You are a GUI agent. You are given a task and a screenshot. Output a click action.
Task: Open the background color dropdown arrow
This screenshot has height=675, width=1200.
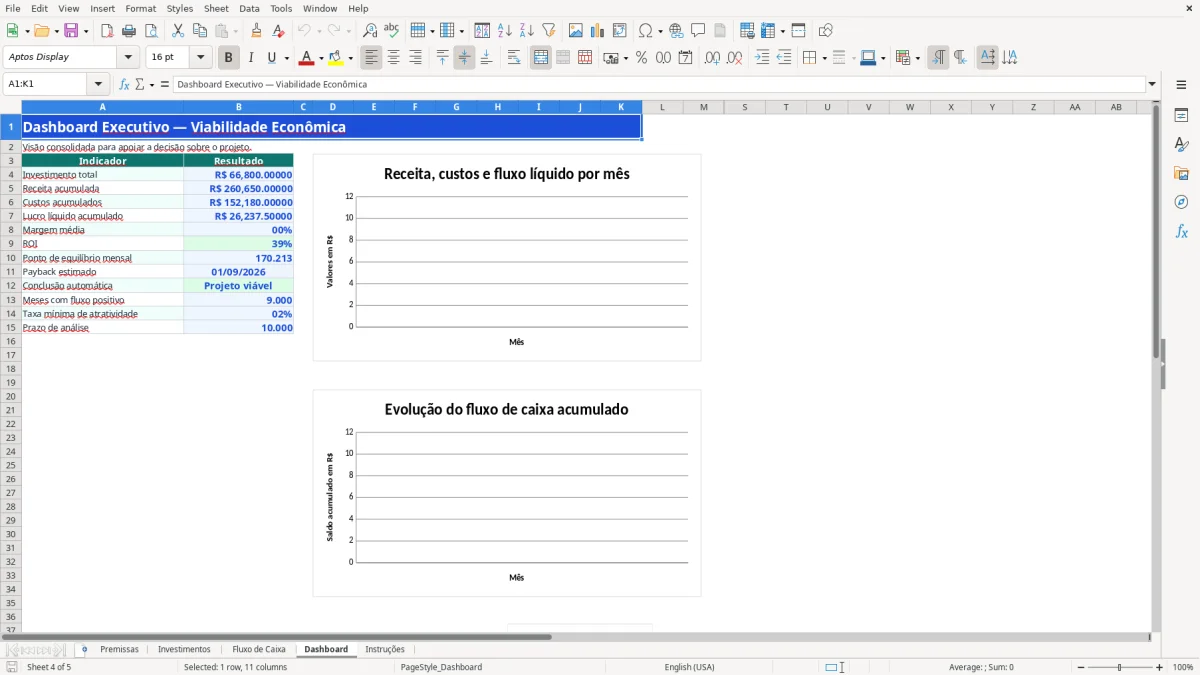pyautogui.click(x=350, y=58)
